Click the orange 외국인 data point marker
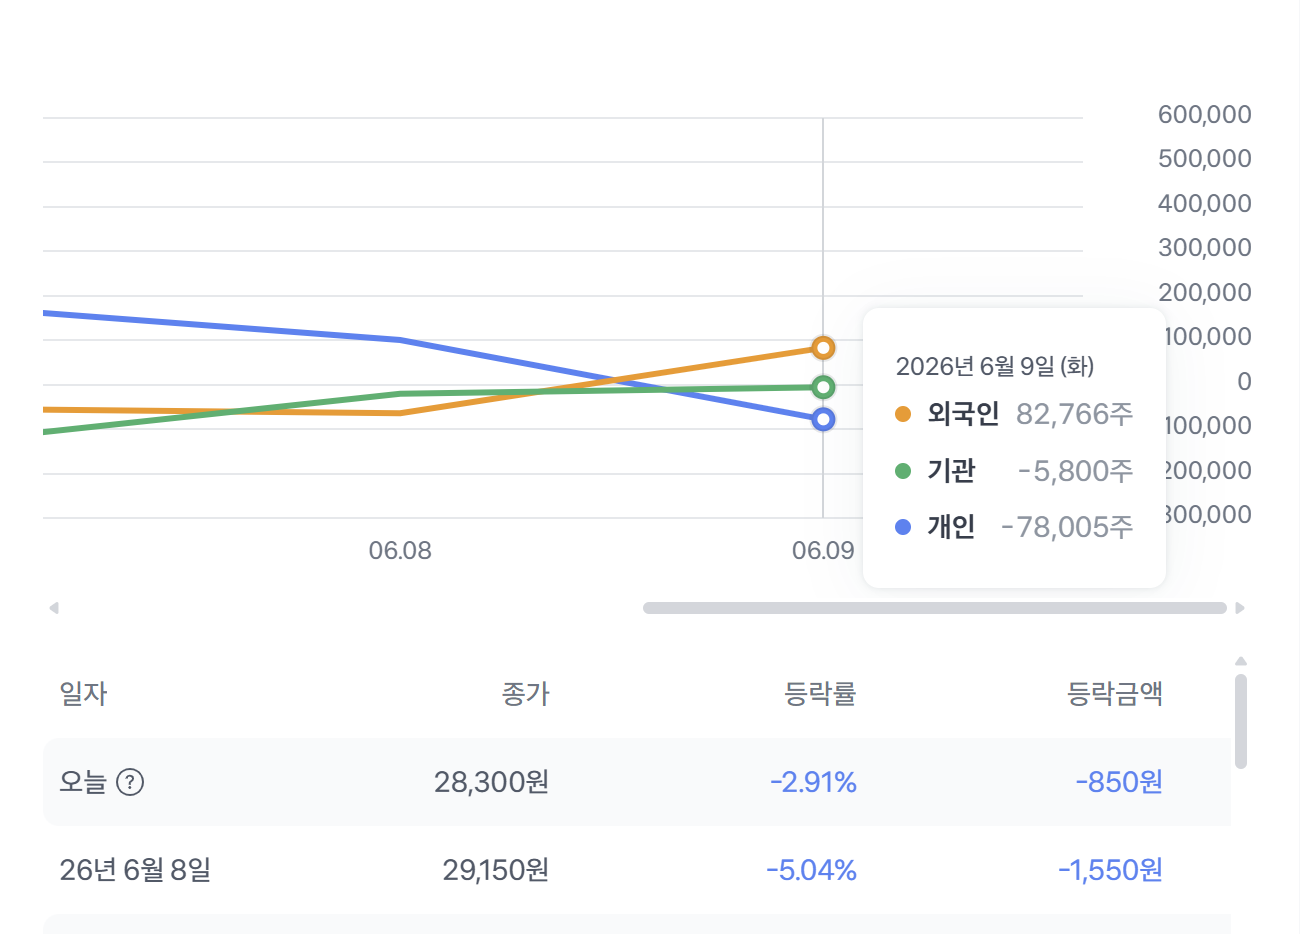This screenshot has width=1300, height=934. point(823,348)
